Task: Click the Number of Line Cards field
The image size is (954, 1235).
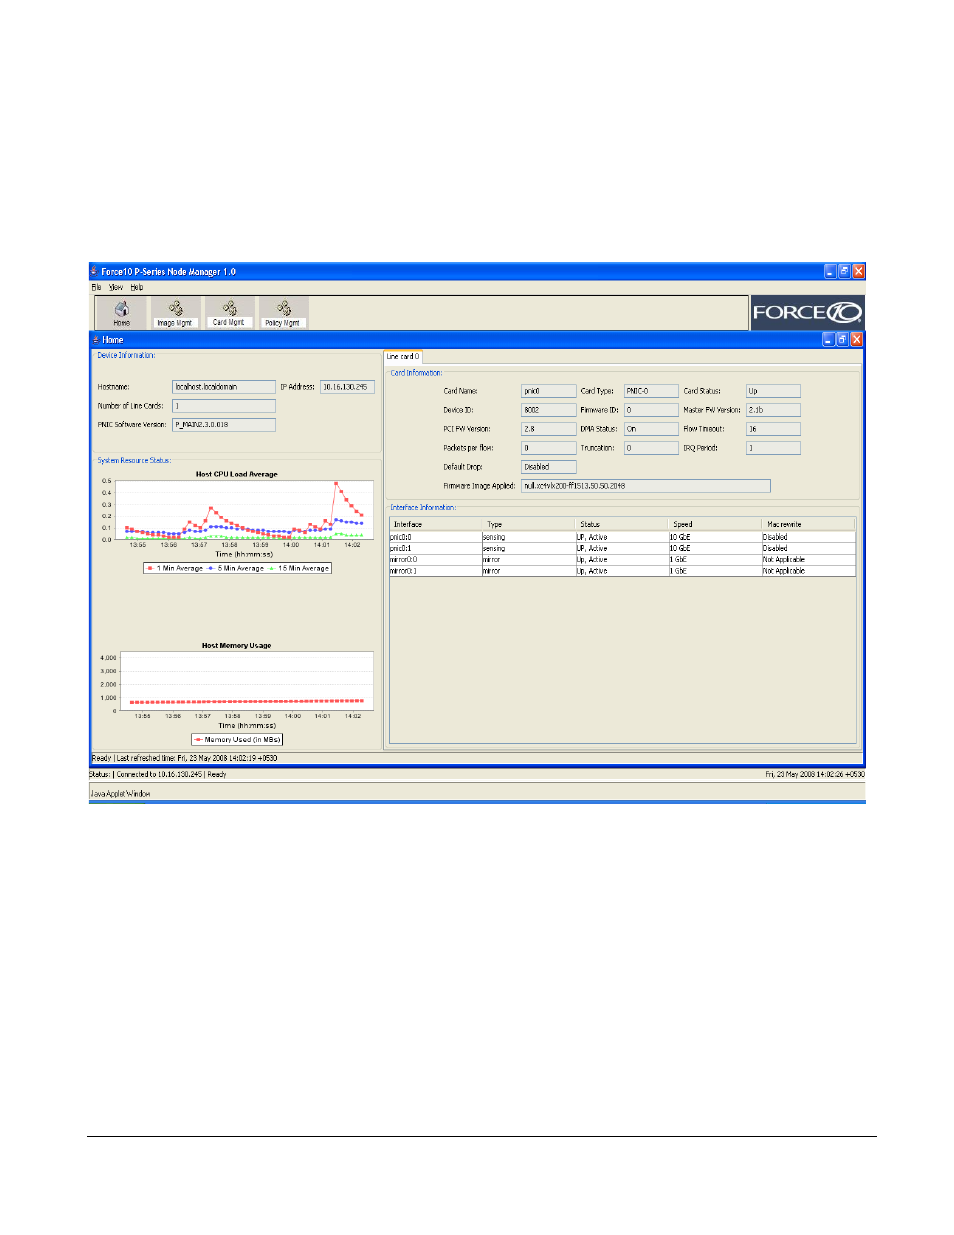Action: click(x=224, y=406)
